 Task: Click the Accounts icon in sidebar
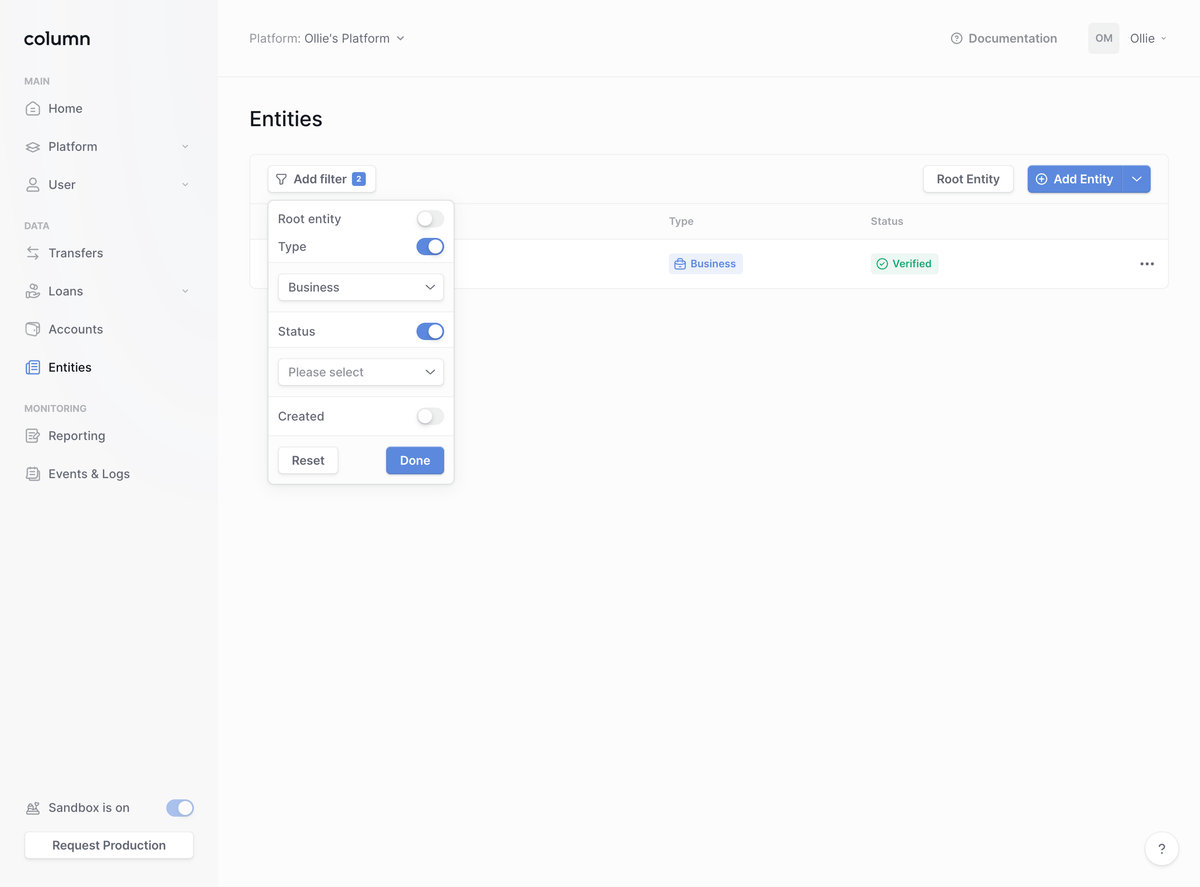coord(33,330)
